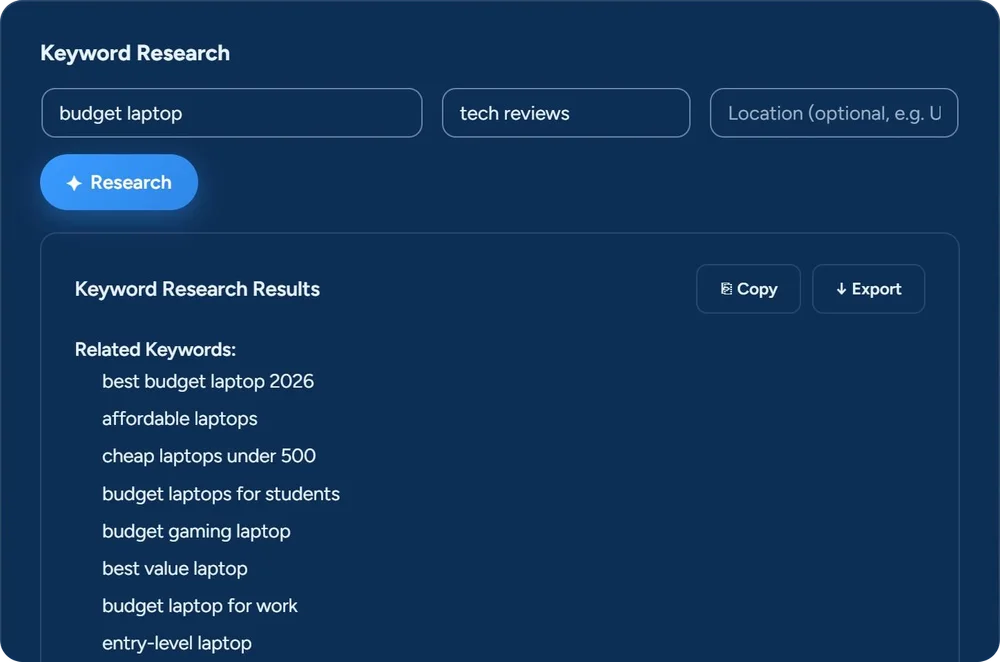Select 'best value laptop' keyword

click(x=175, y=569)
